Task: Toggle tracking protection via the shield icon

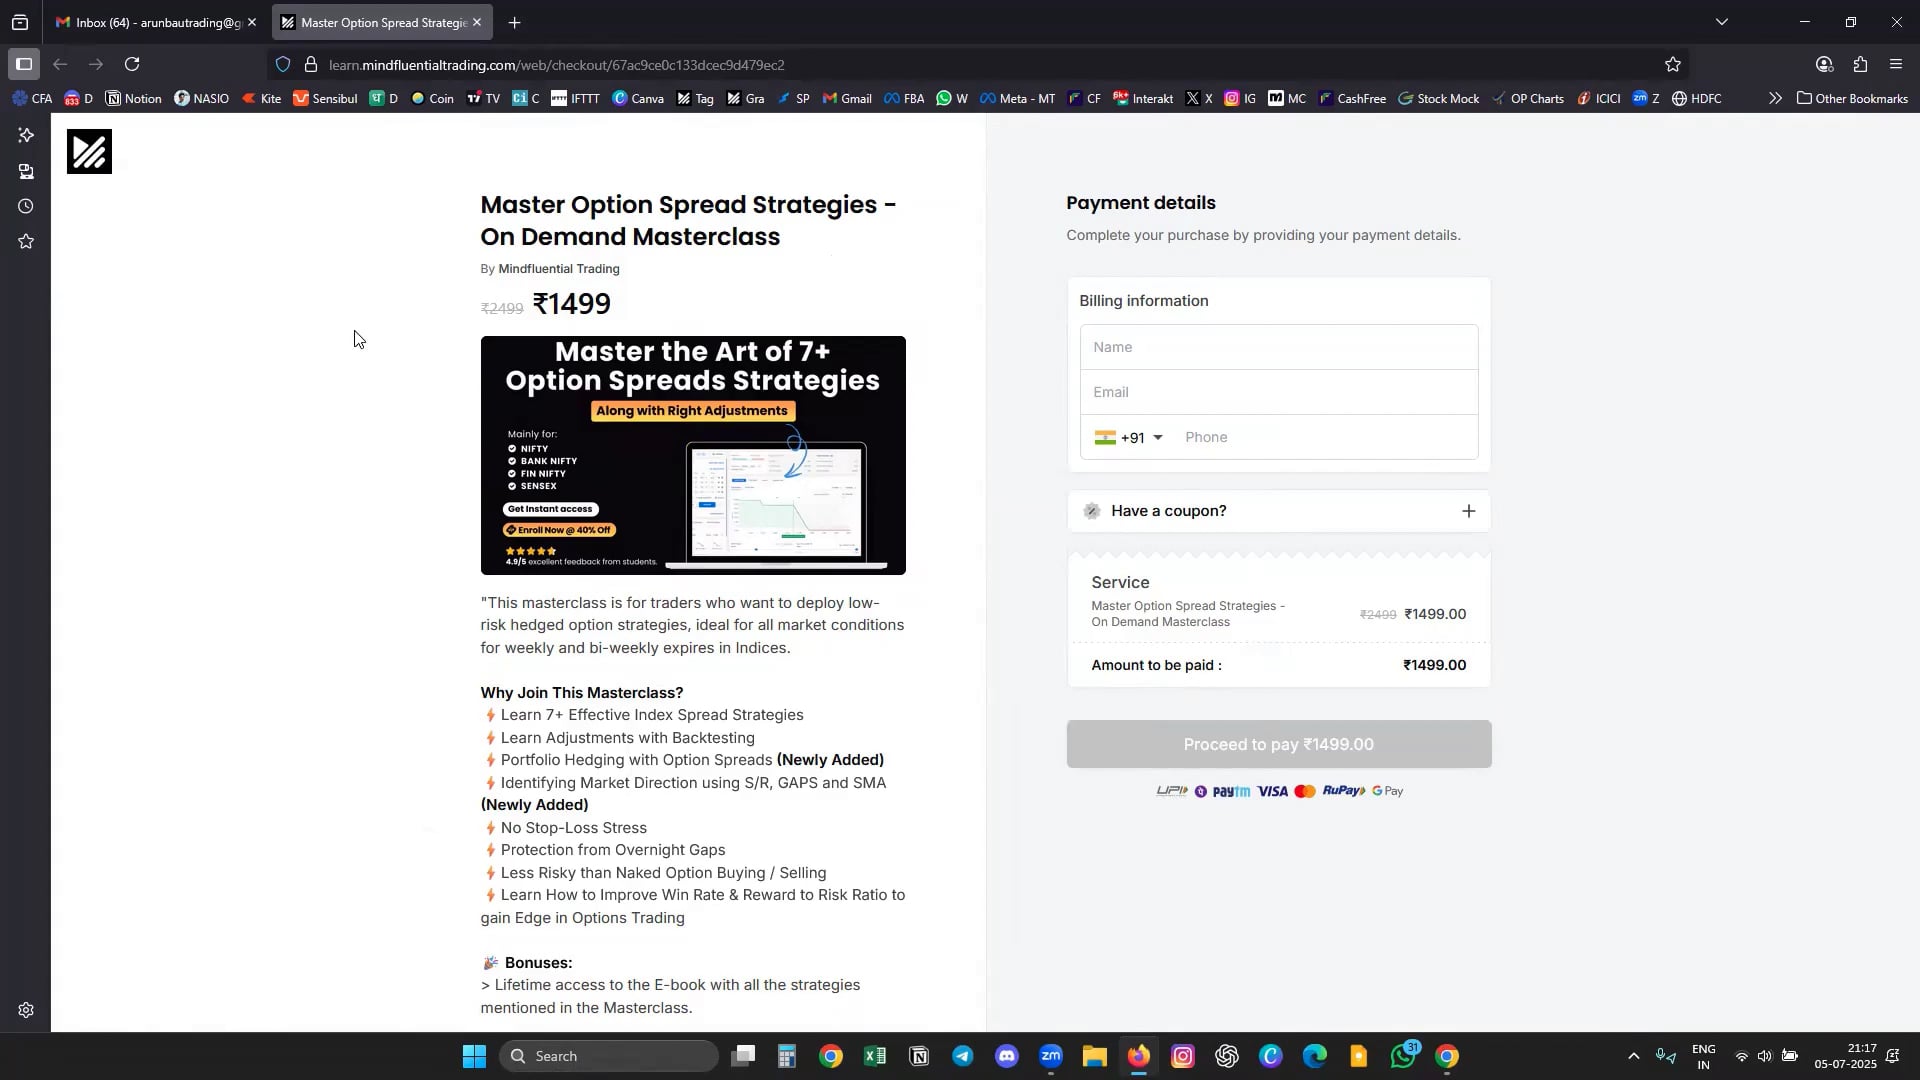Action: click(x=283, y=64)
